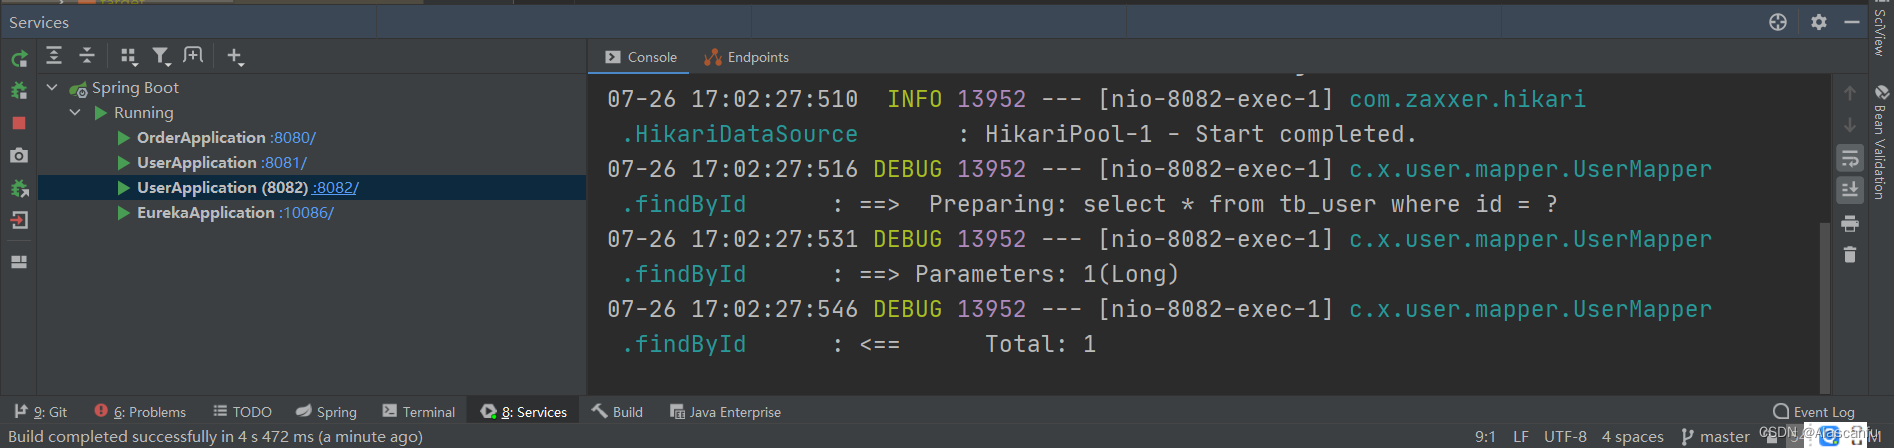Open the Filter dropdown in Services toolbar
Viewport: 1894px width, 448px height.
pos(161,57)
